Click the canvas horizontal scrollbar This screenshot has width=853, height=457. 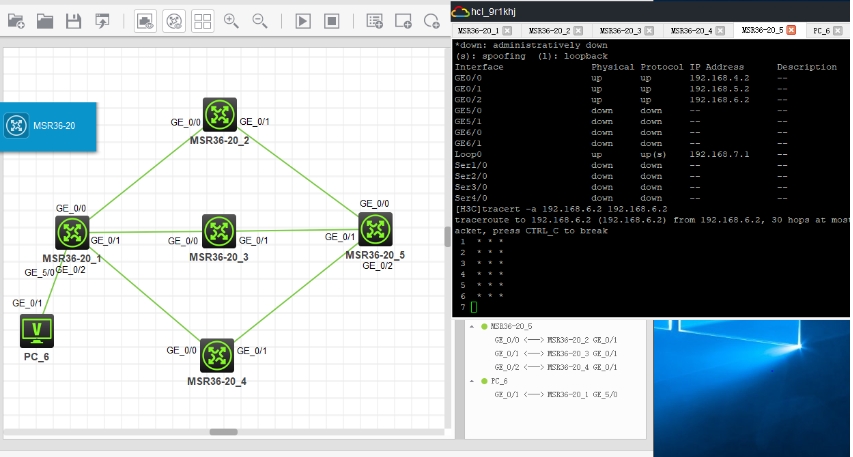(223, 432)
